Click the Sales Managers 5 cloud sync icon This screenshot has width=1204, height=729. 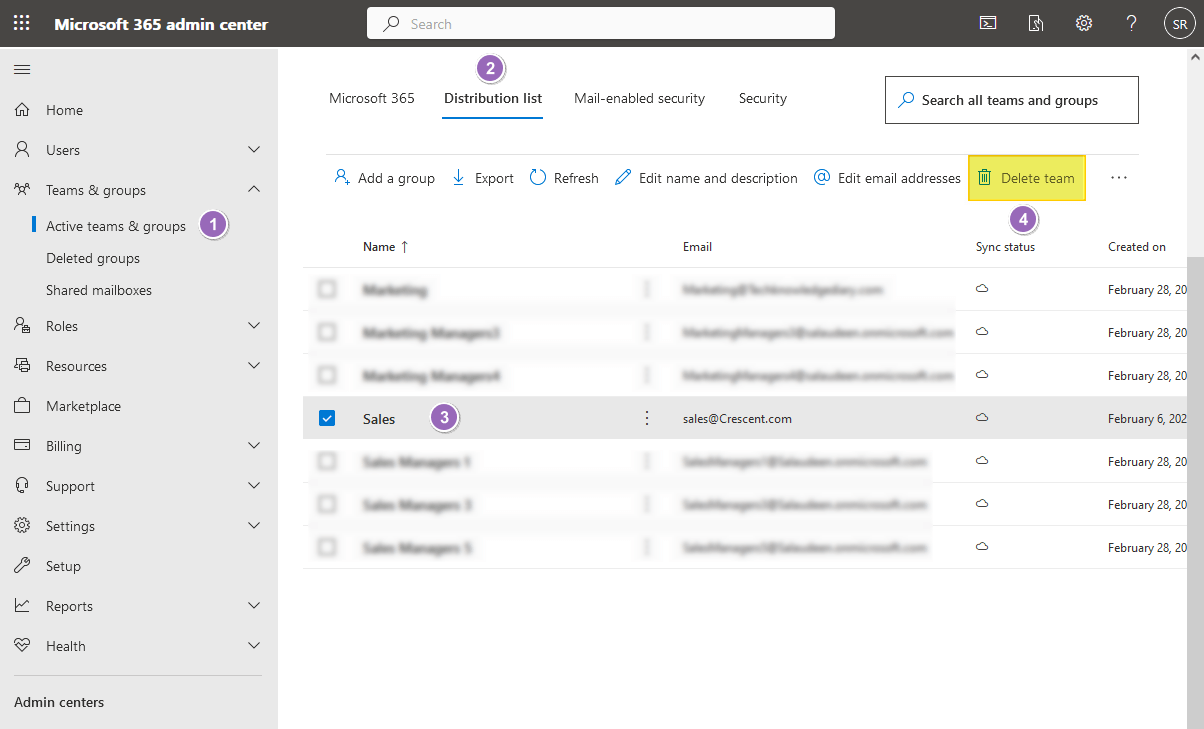coord(982,546)
